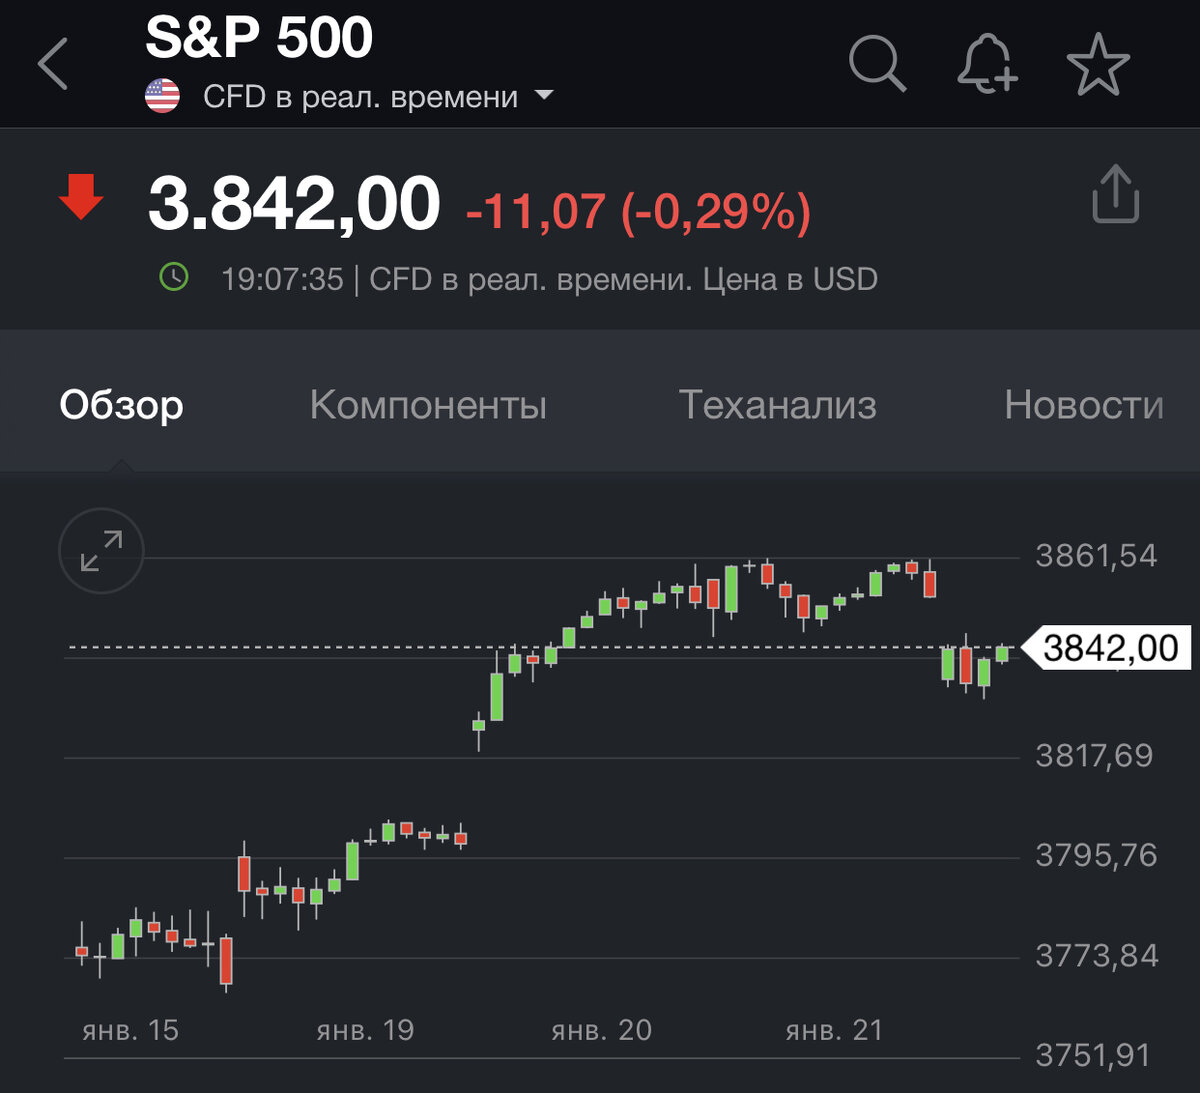Tap the red down arrow indicator
This screenshot has height=1093, width=1200.
click(81, 196)
